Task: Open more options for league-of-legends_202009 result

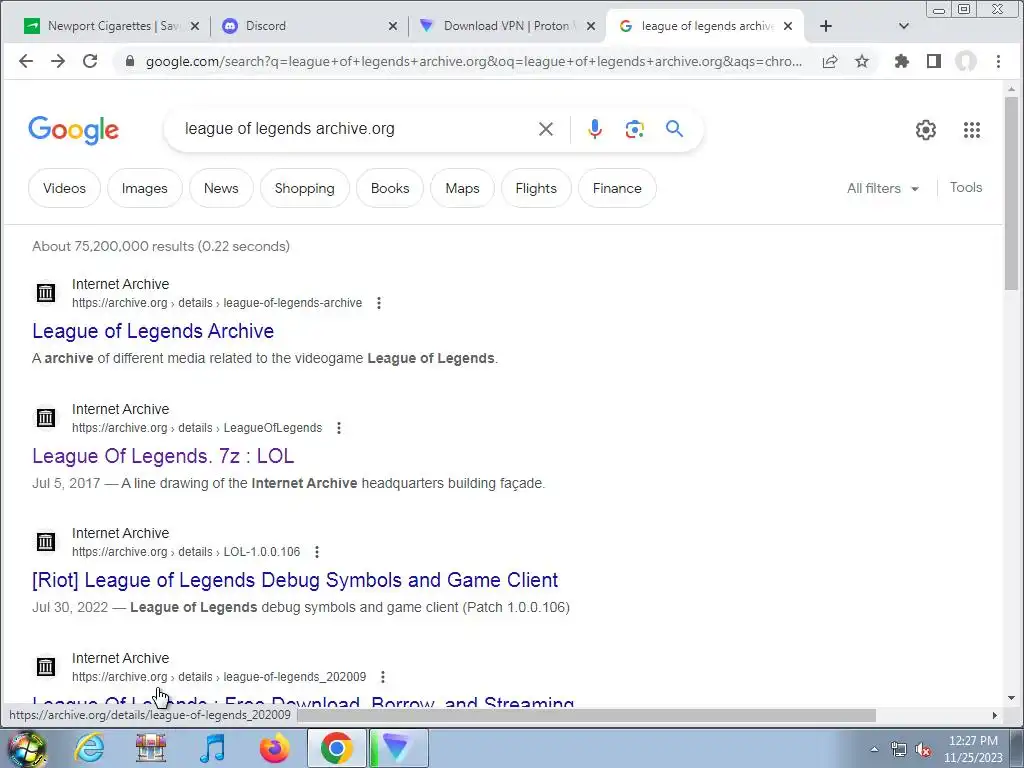Action: pyautogui.click(x=383, y=677)
